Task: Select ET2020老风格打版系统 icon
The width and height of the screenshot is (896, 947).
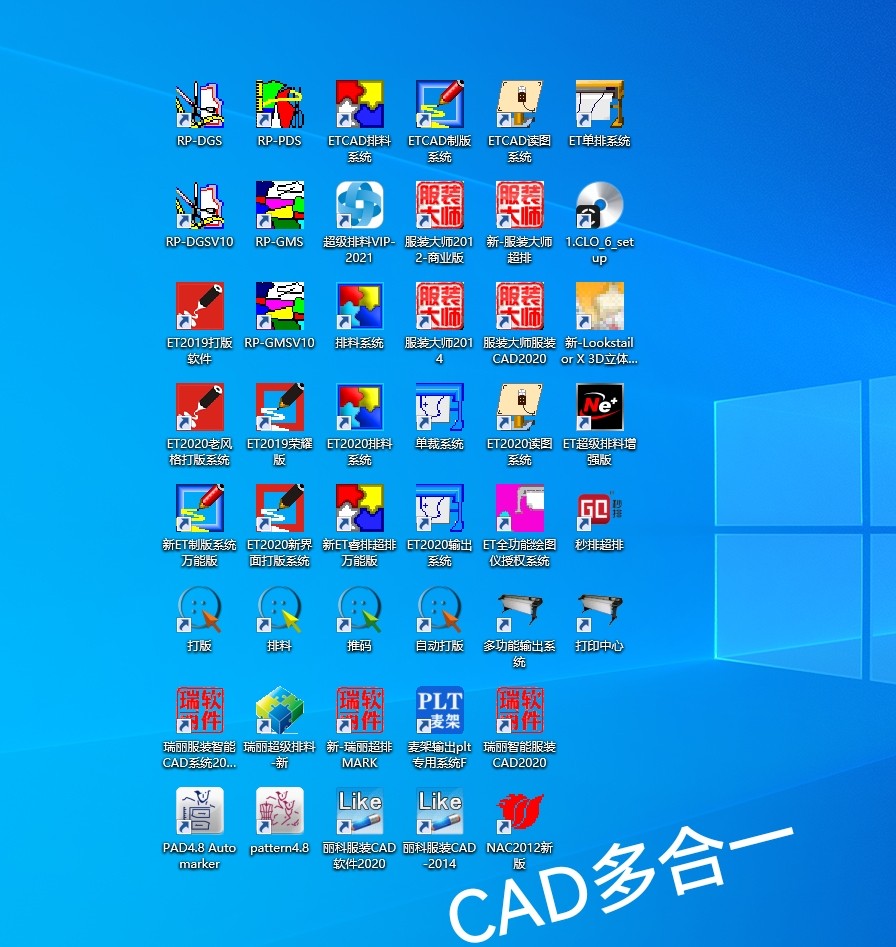Action: (x=199, y=406)
